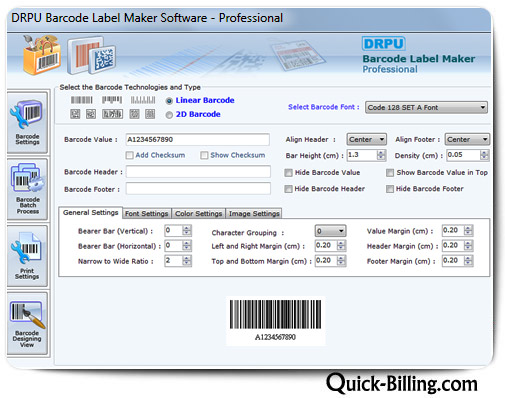Open Barcode Batch Process sidebar icon

pyautogui.click(x=27, y=189)
